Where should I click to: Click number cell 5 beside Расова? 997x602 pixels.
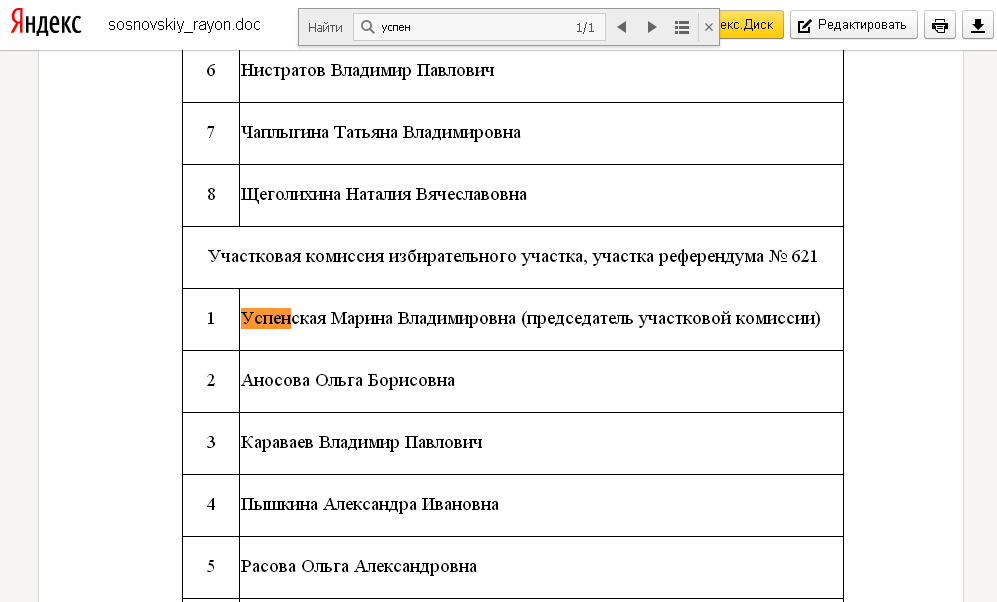[x=211, y=566]
